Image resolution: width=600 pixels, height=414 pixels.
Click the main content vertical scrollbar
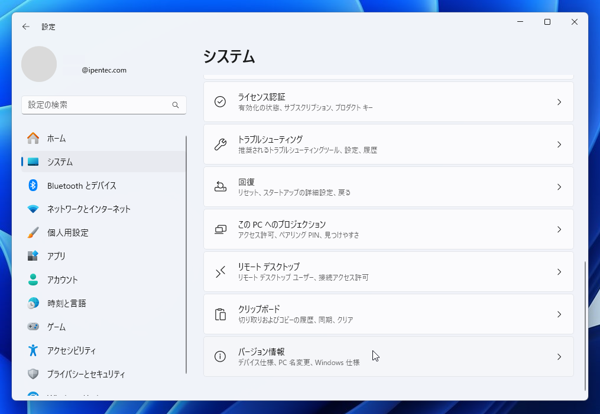pos(585,326)
